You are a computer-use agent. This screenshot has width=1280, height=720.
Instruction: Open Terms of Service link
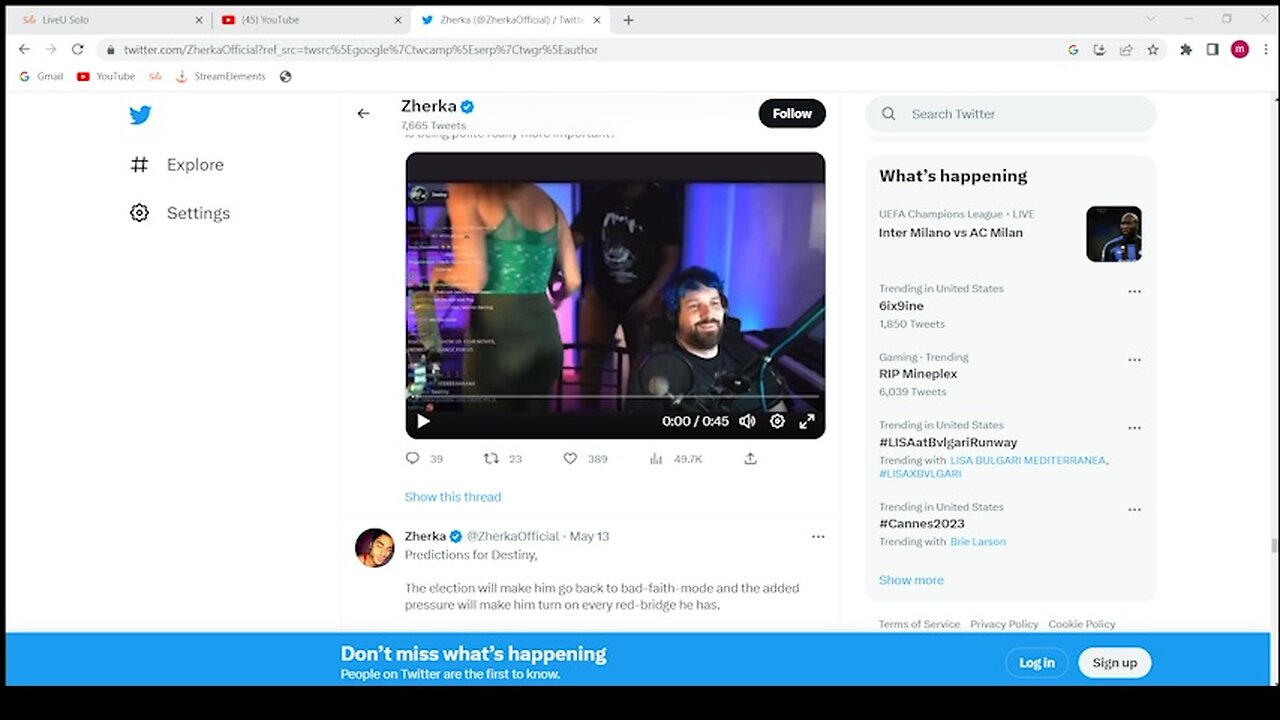click(x=919, y=624)
